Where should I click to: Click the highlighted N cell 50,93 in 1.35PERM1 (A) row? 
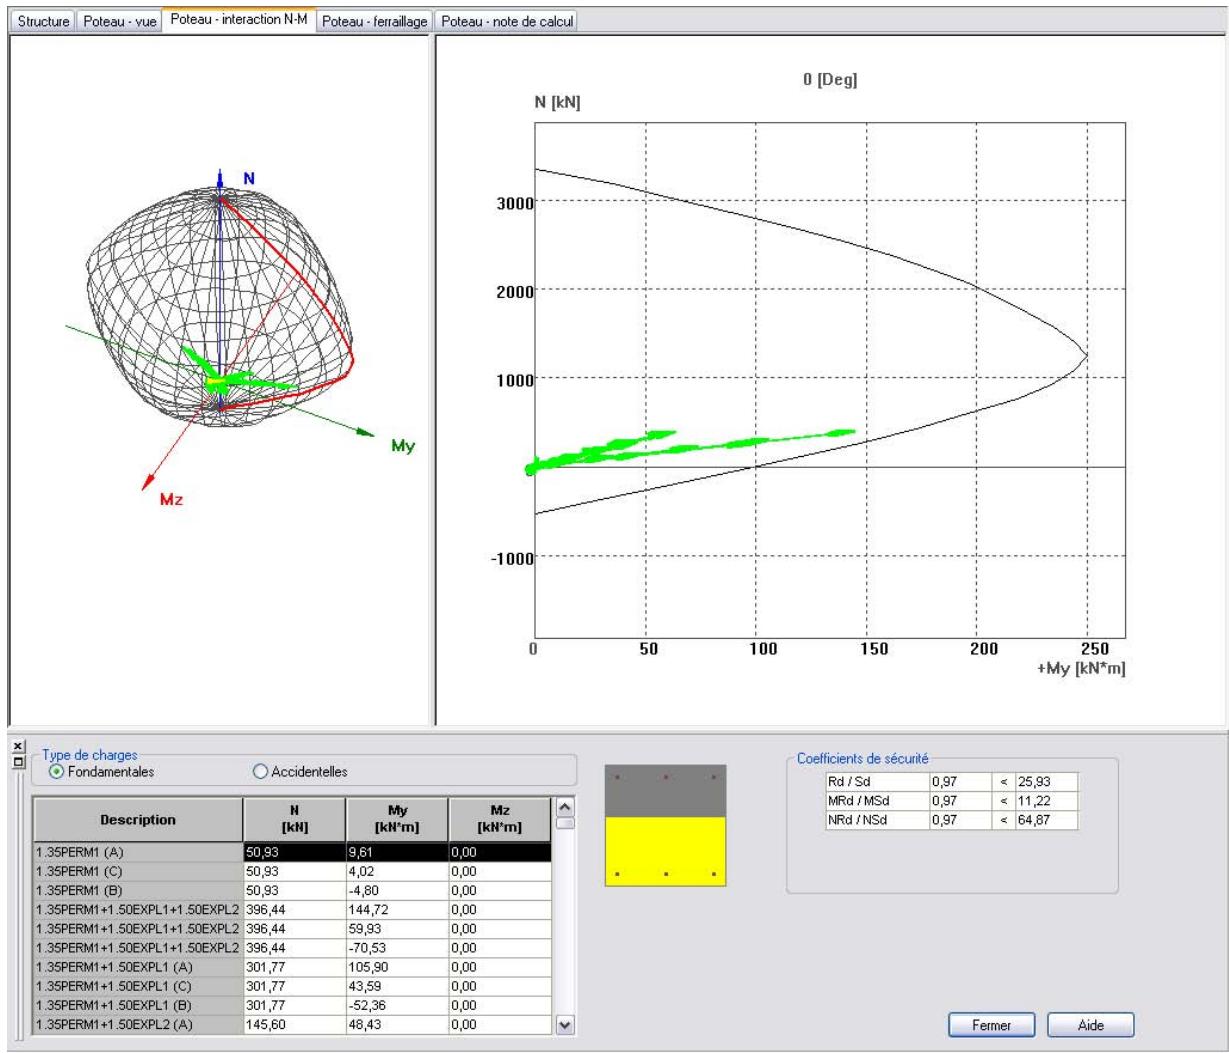tap(294, 852)
